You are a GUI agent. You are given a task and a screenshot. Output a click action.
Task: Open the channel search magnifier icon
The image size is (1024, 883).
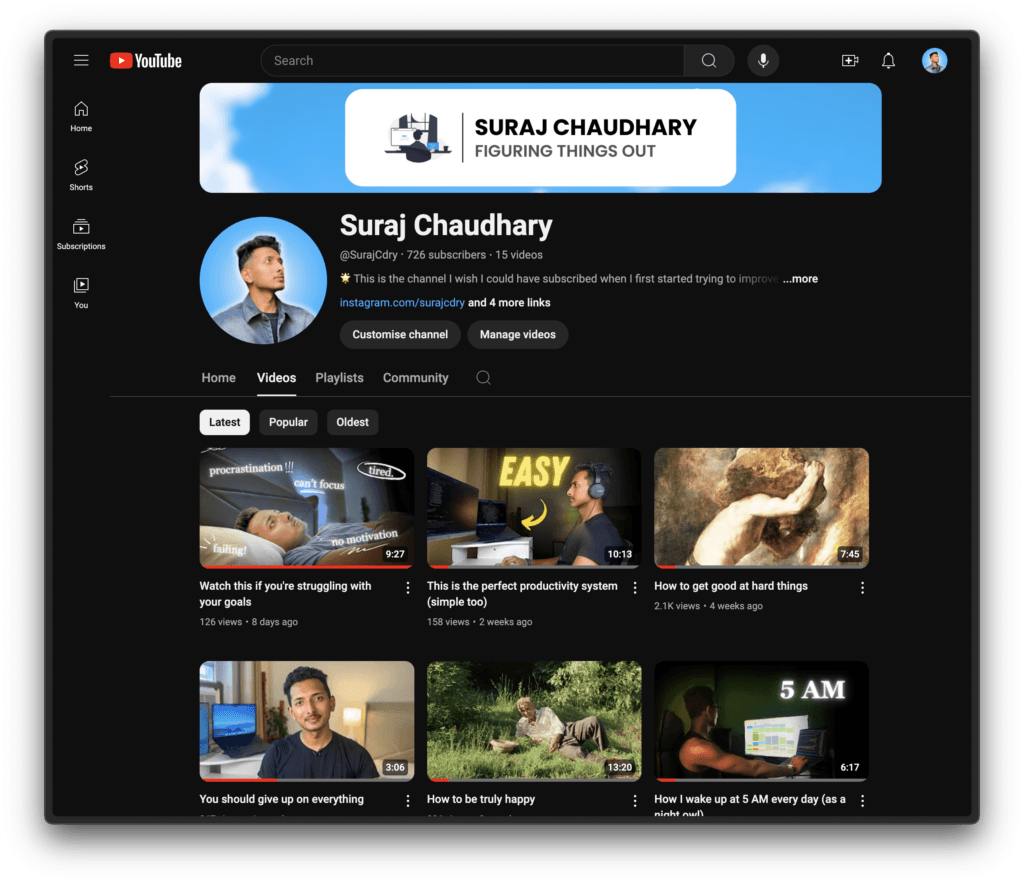click(483, 378)
